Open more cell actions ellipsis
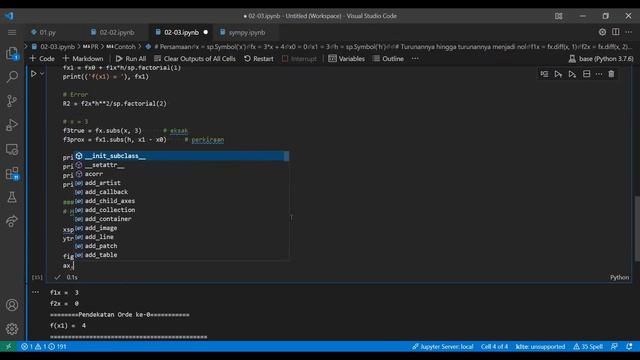Image resolution: width=640 pixels, height=360 pixels. tap(599, 74)
